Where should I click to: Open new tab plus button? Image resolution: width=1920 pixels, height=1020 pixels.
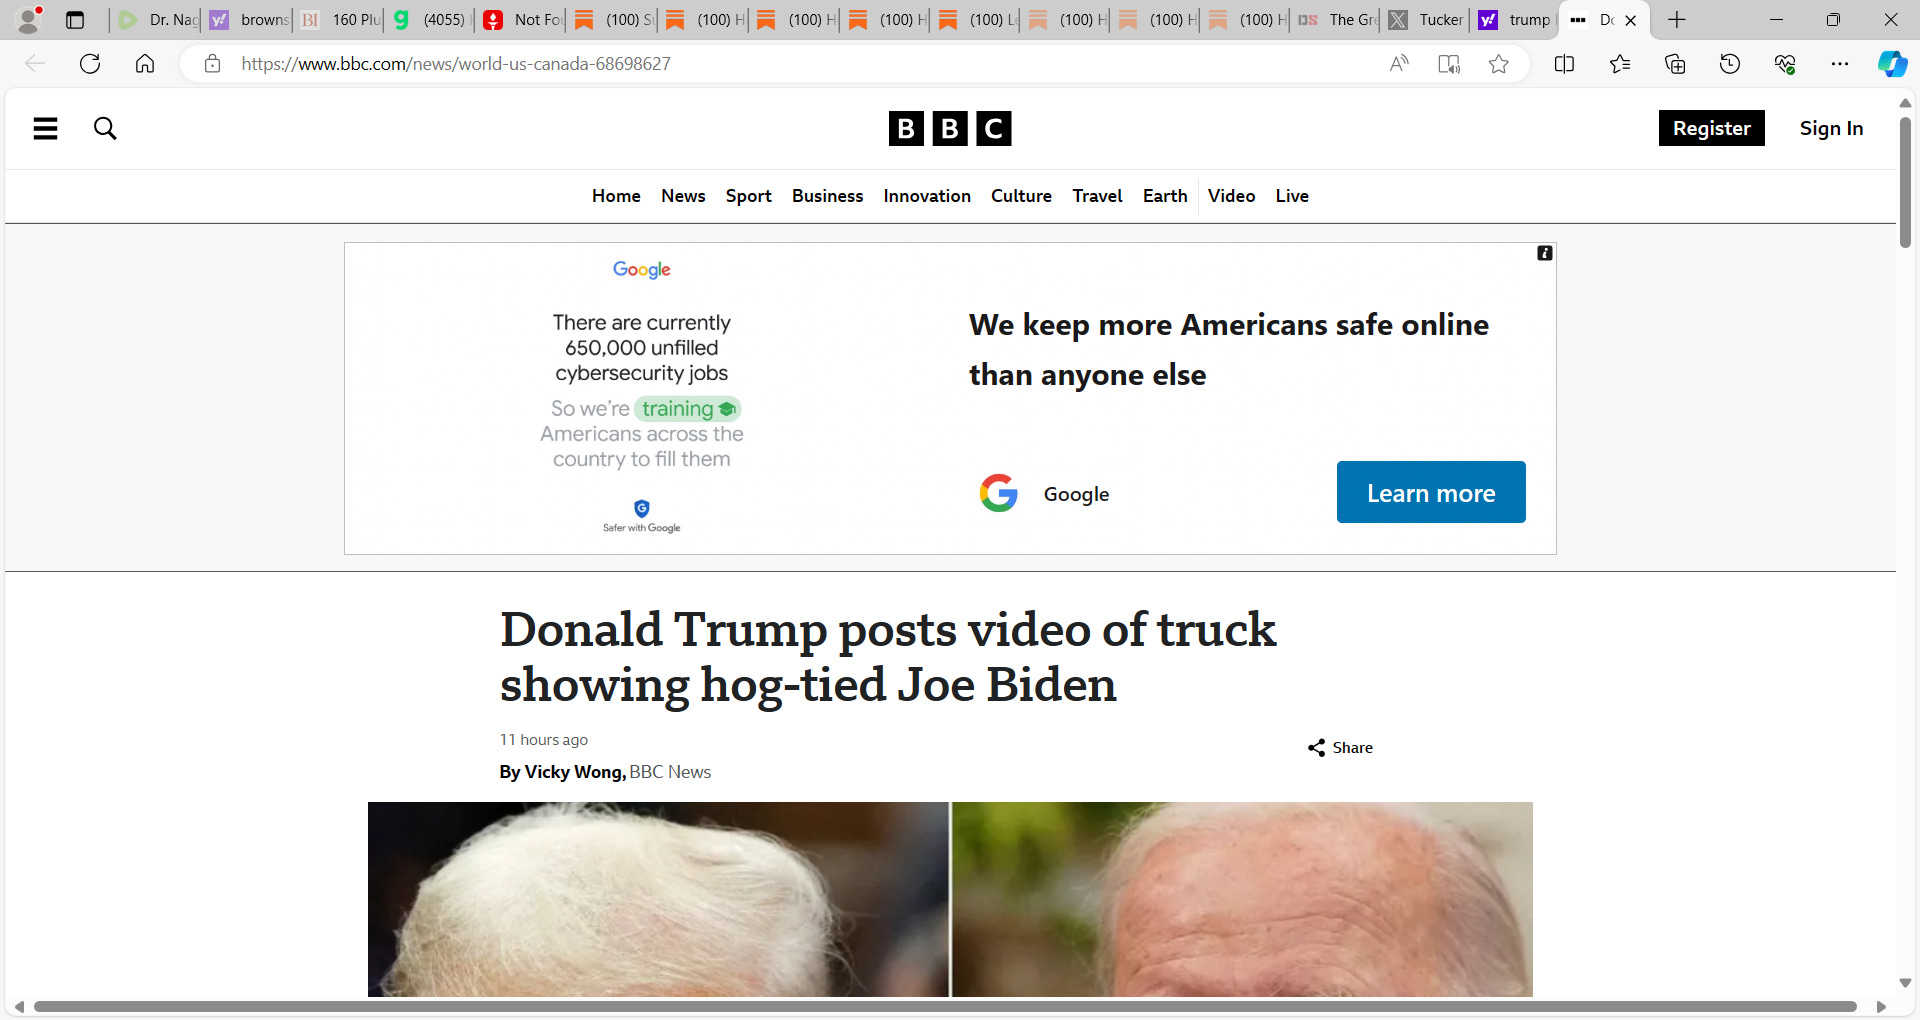(x=1677, y=20)
